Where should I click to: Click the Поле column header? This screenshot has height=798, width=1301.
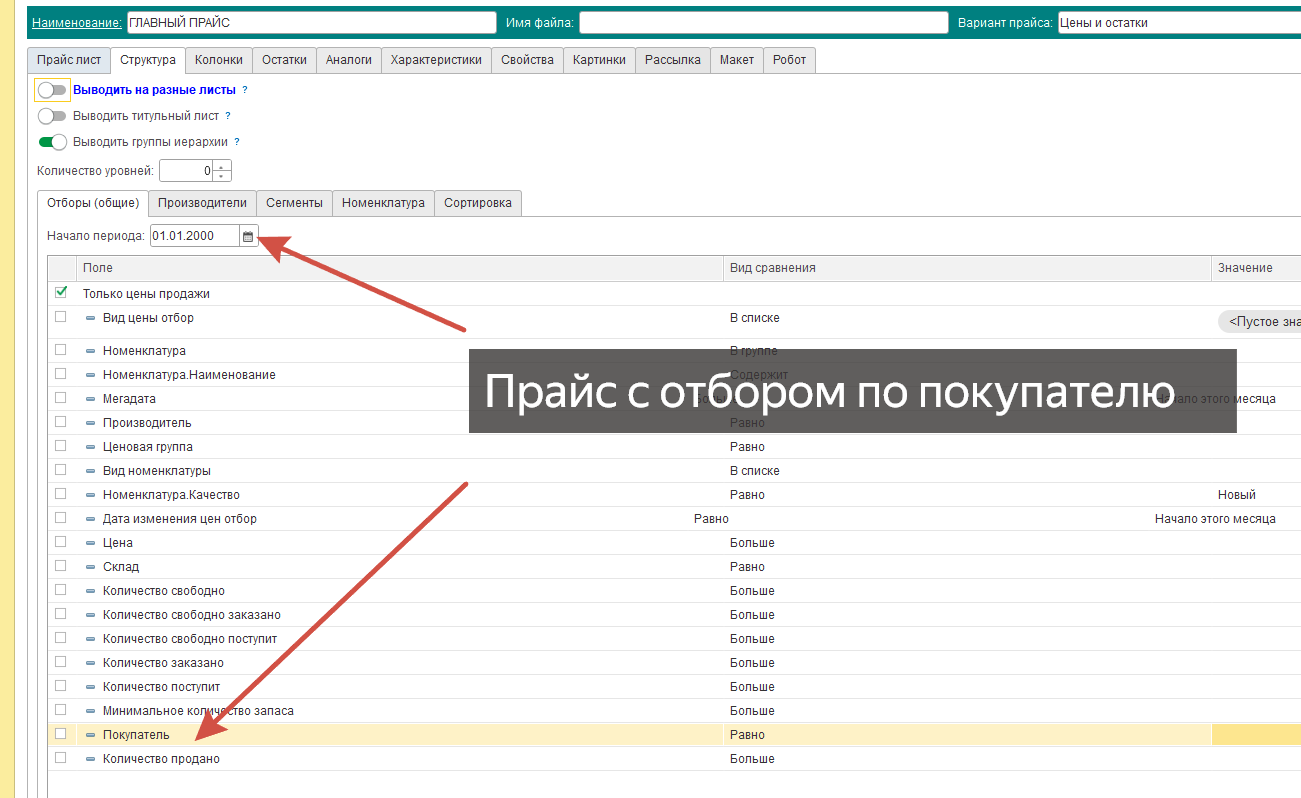(x=400, y=268)
